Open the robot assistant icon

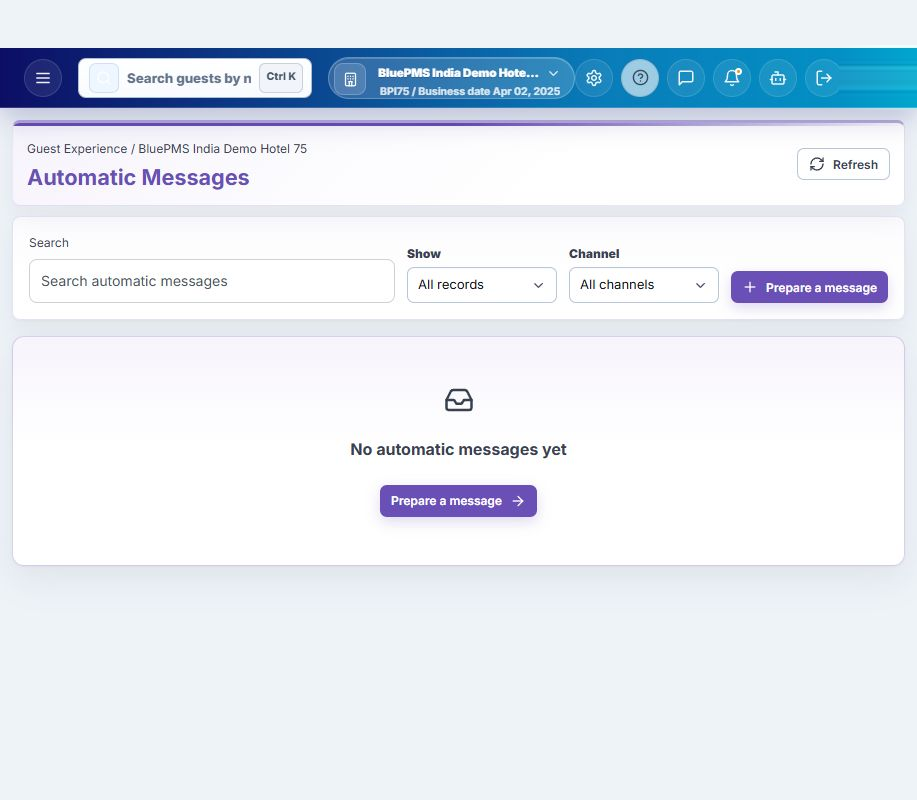click(x=778, y=78)
